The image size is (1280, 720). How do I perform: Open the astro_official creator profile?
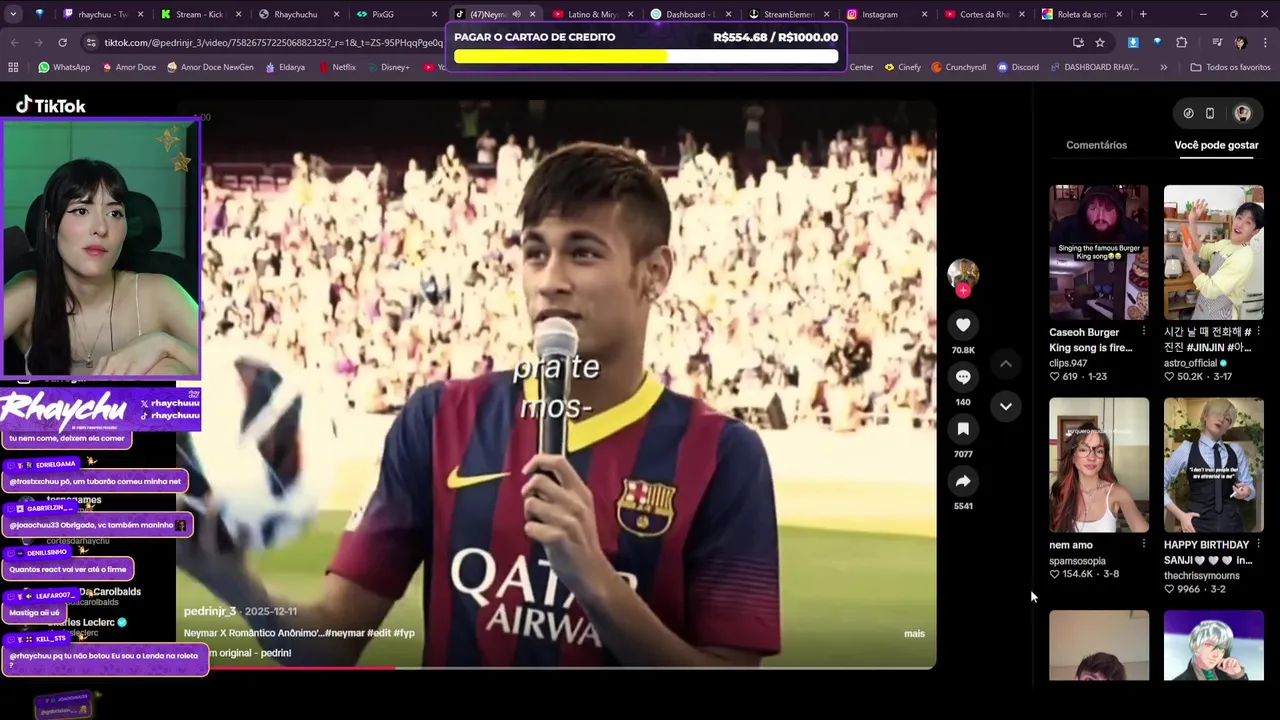point(1190,363)
